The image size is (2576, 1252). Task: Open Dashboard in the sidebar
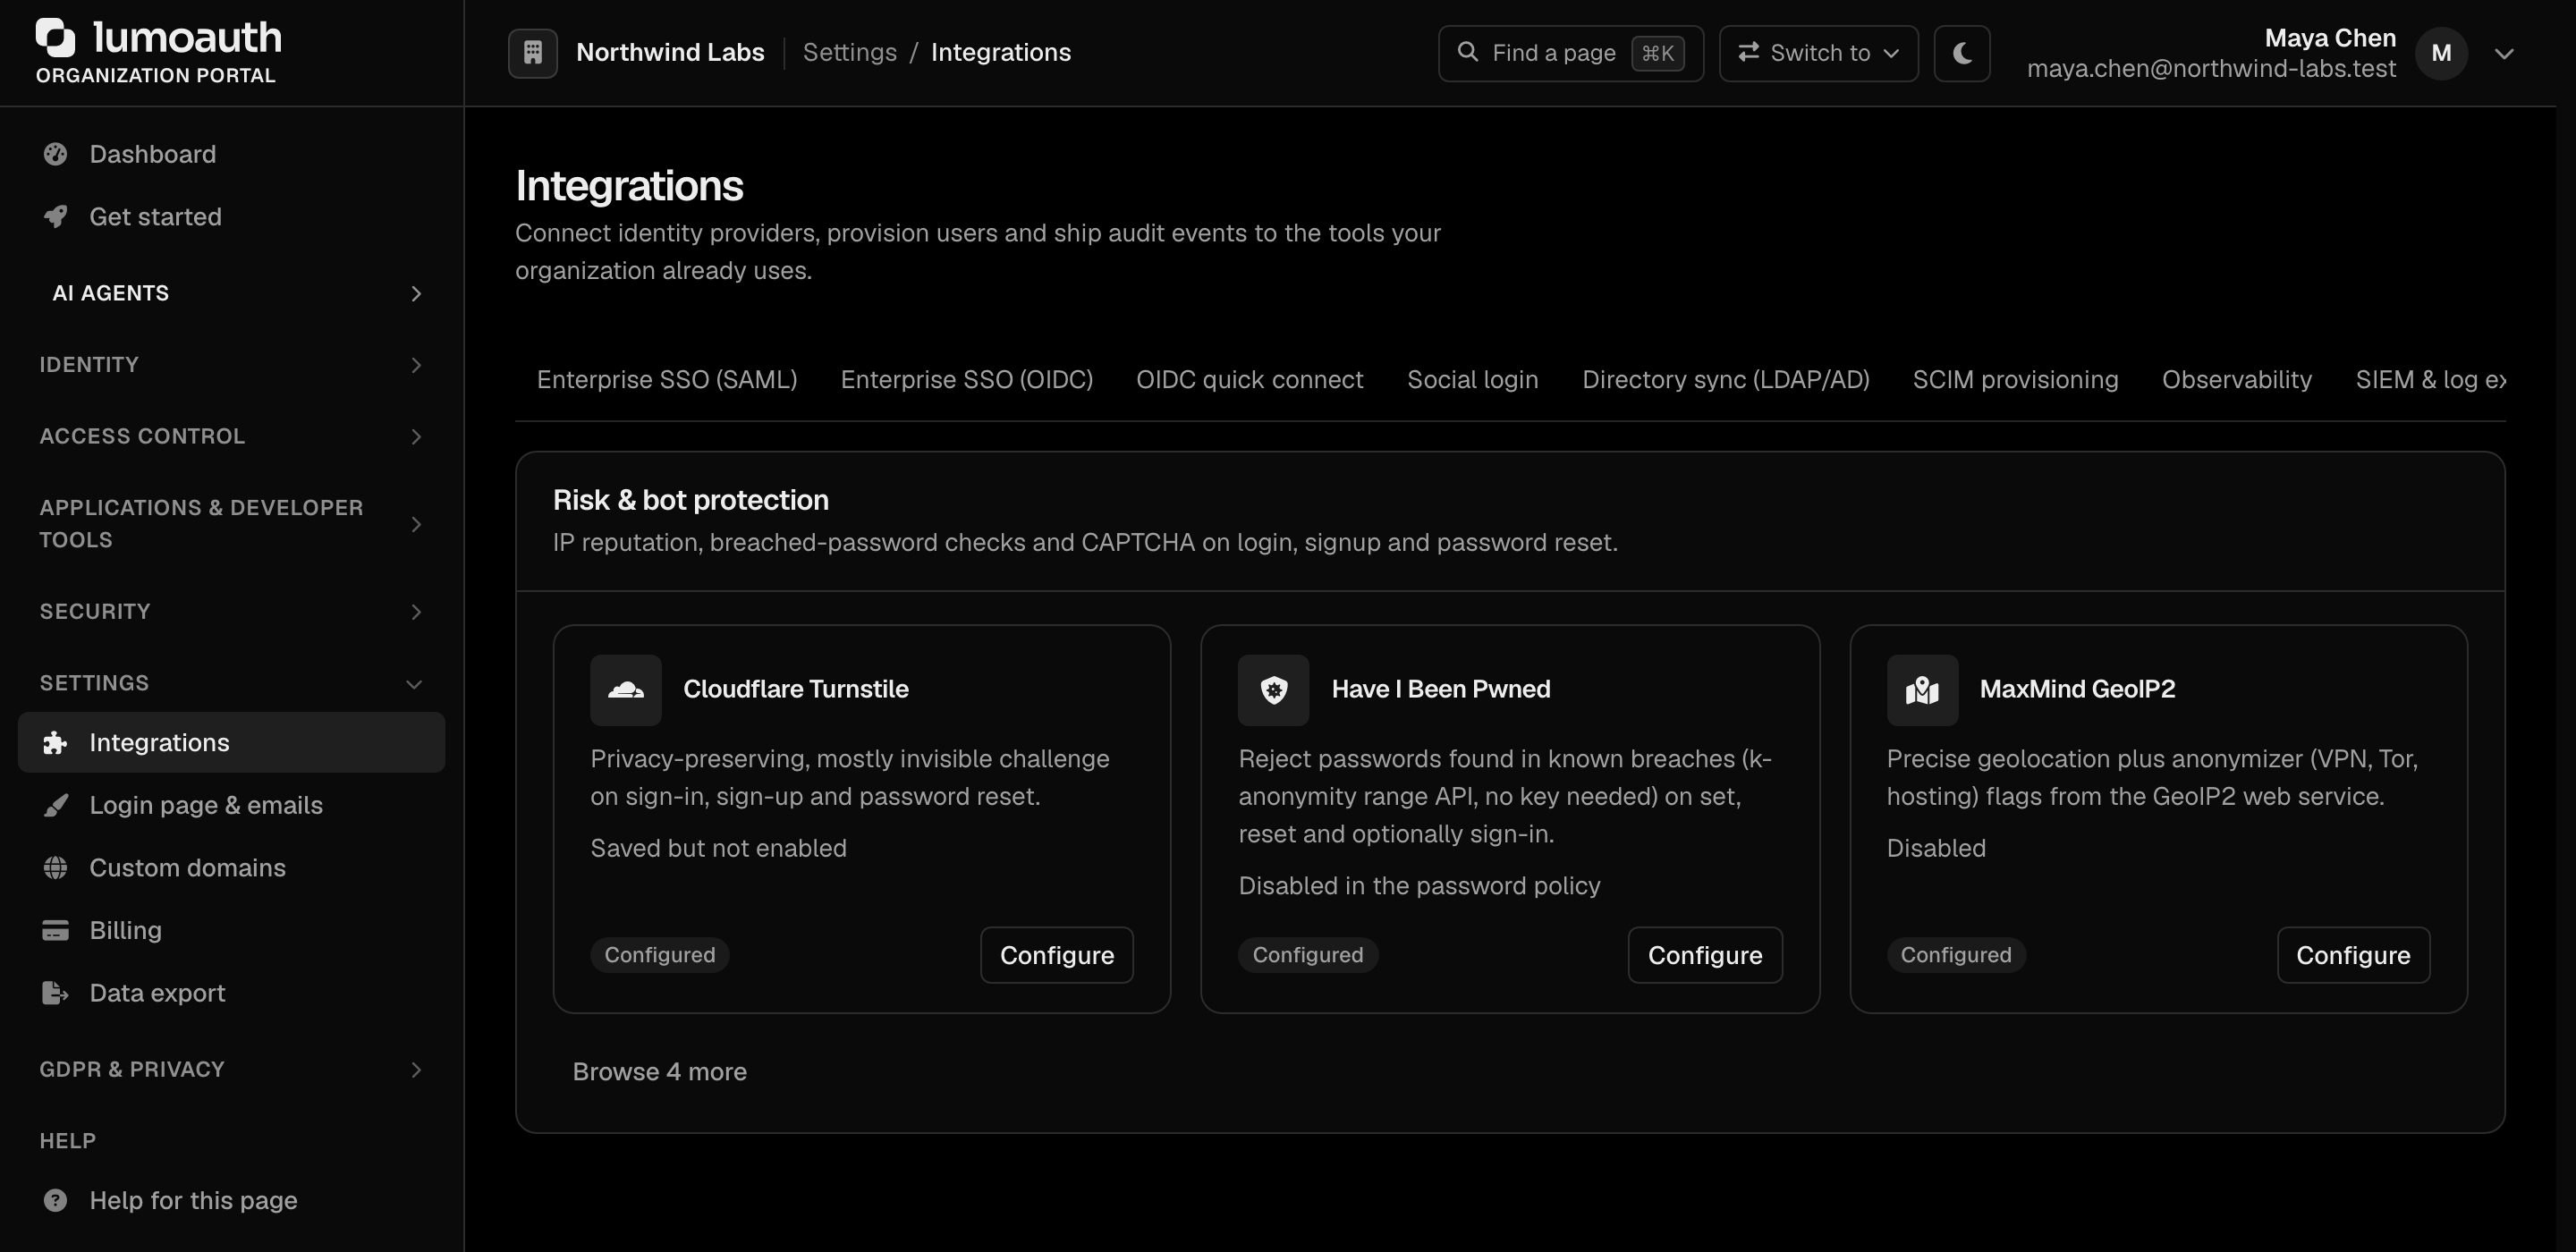[x=232, y=154]
